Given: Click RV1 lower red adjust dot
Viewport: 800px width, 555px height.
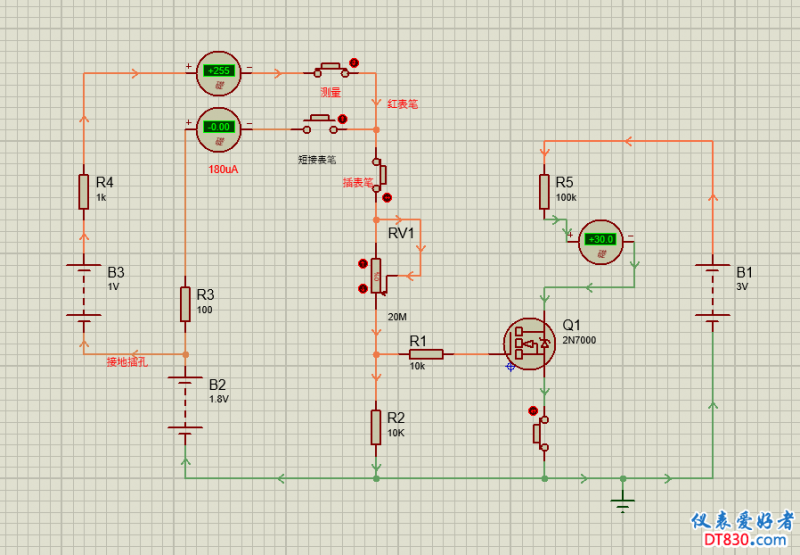Looking at the screenshot, I should coord(362,289).
